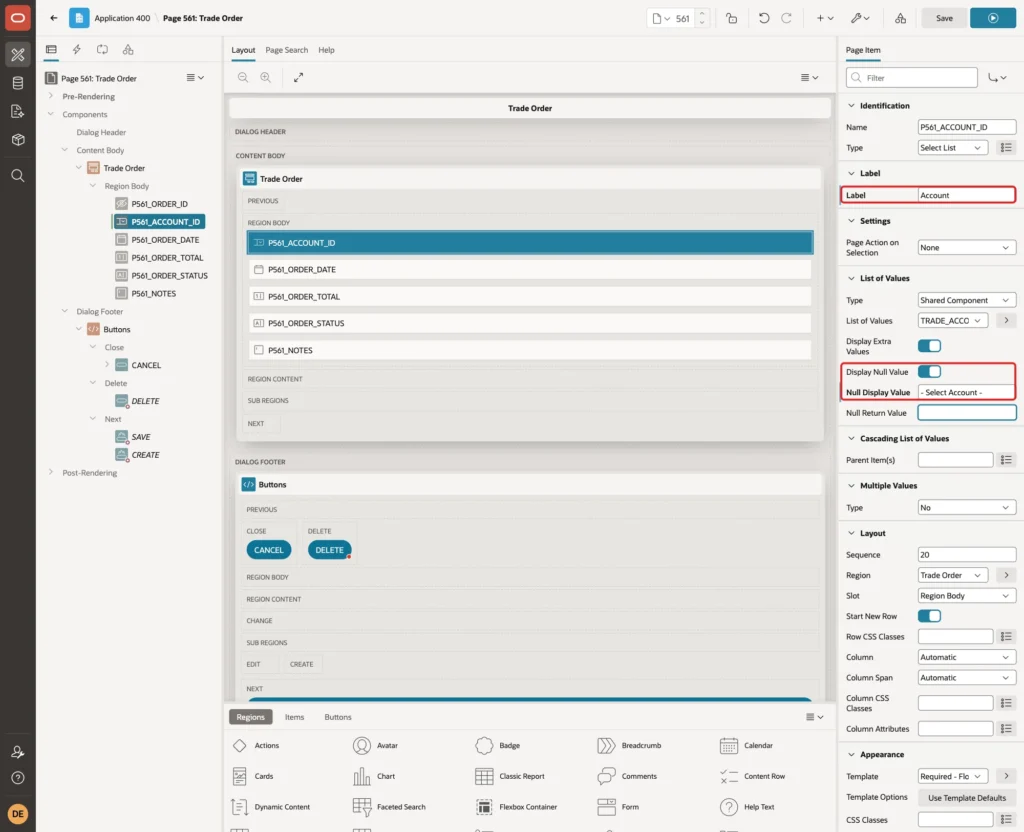
Task: Zoom out the layout view
Action: click(x=243, y=77)
